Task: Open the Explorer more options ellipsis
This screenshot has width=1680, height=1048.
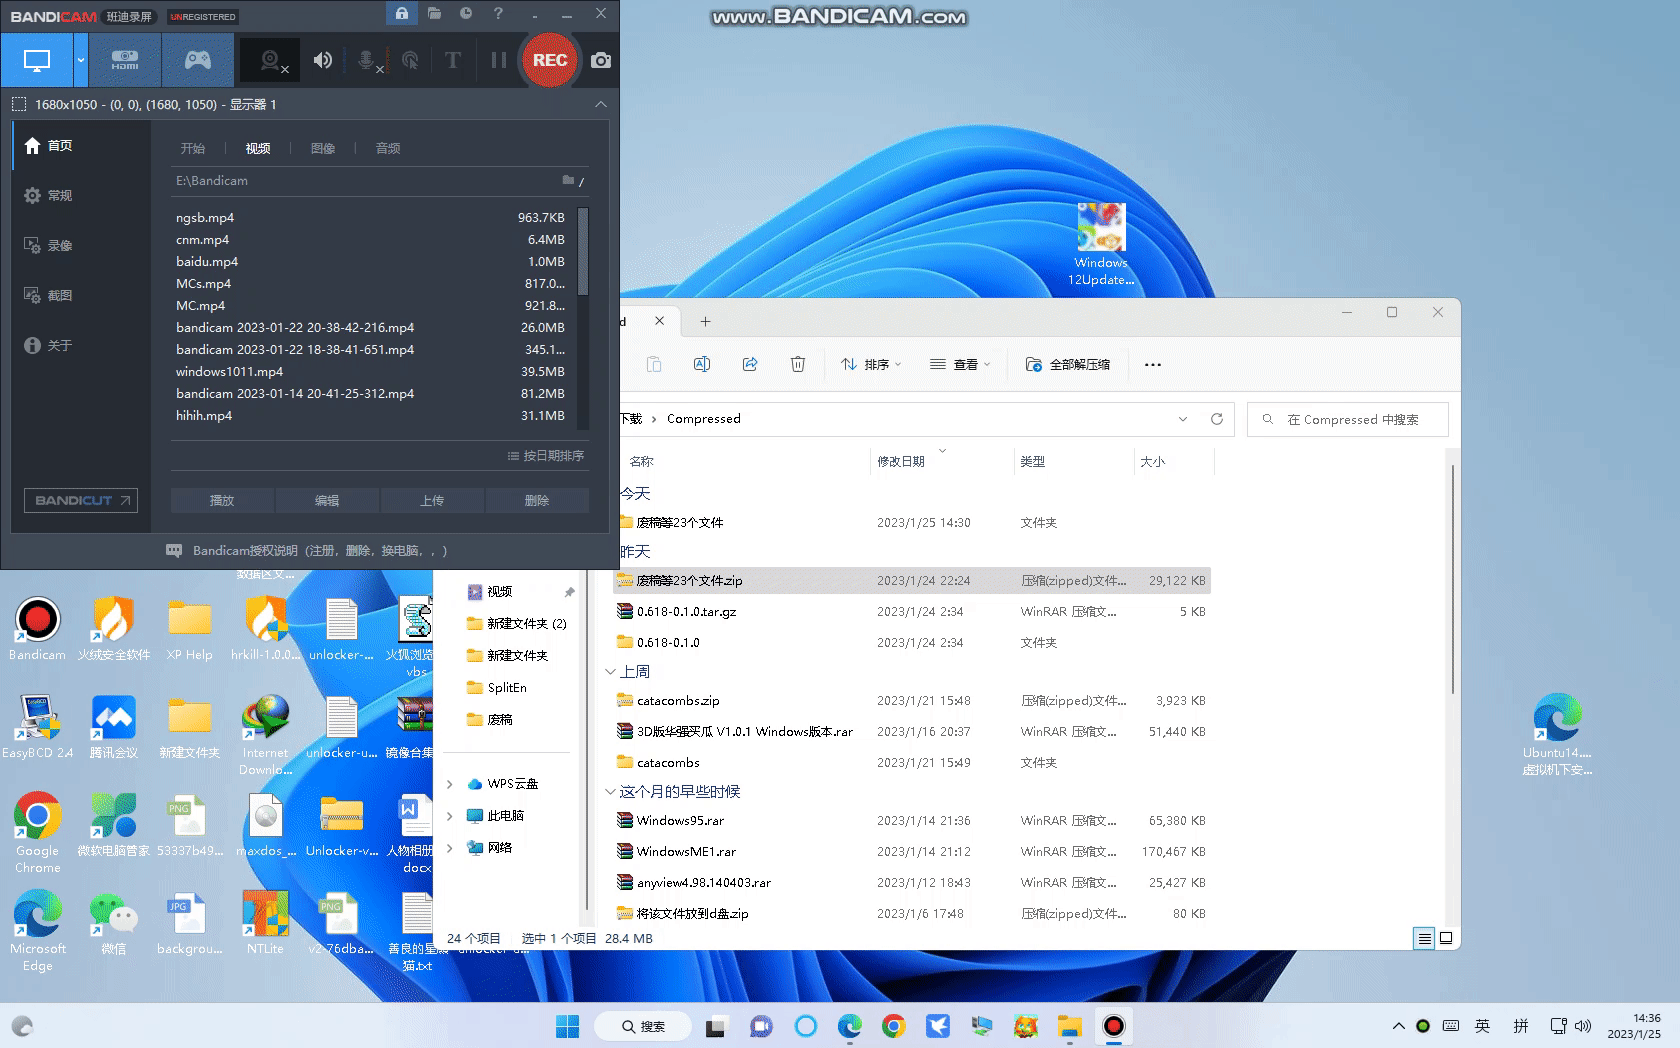Action: tap(1153, 365)
